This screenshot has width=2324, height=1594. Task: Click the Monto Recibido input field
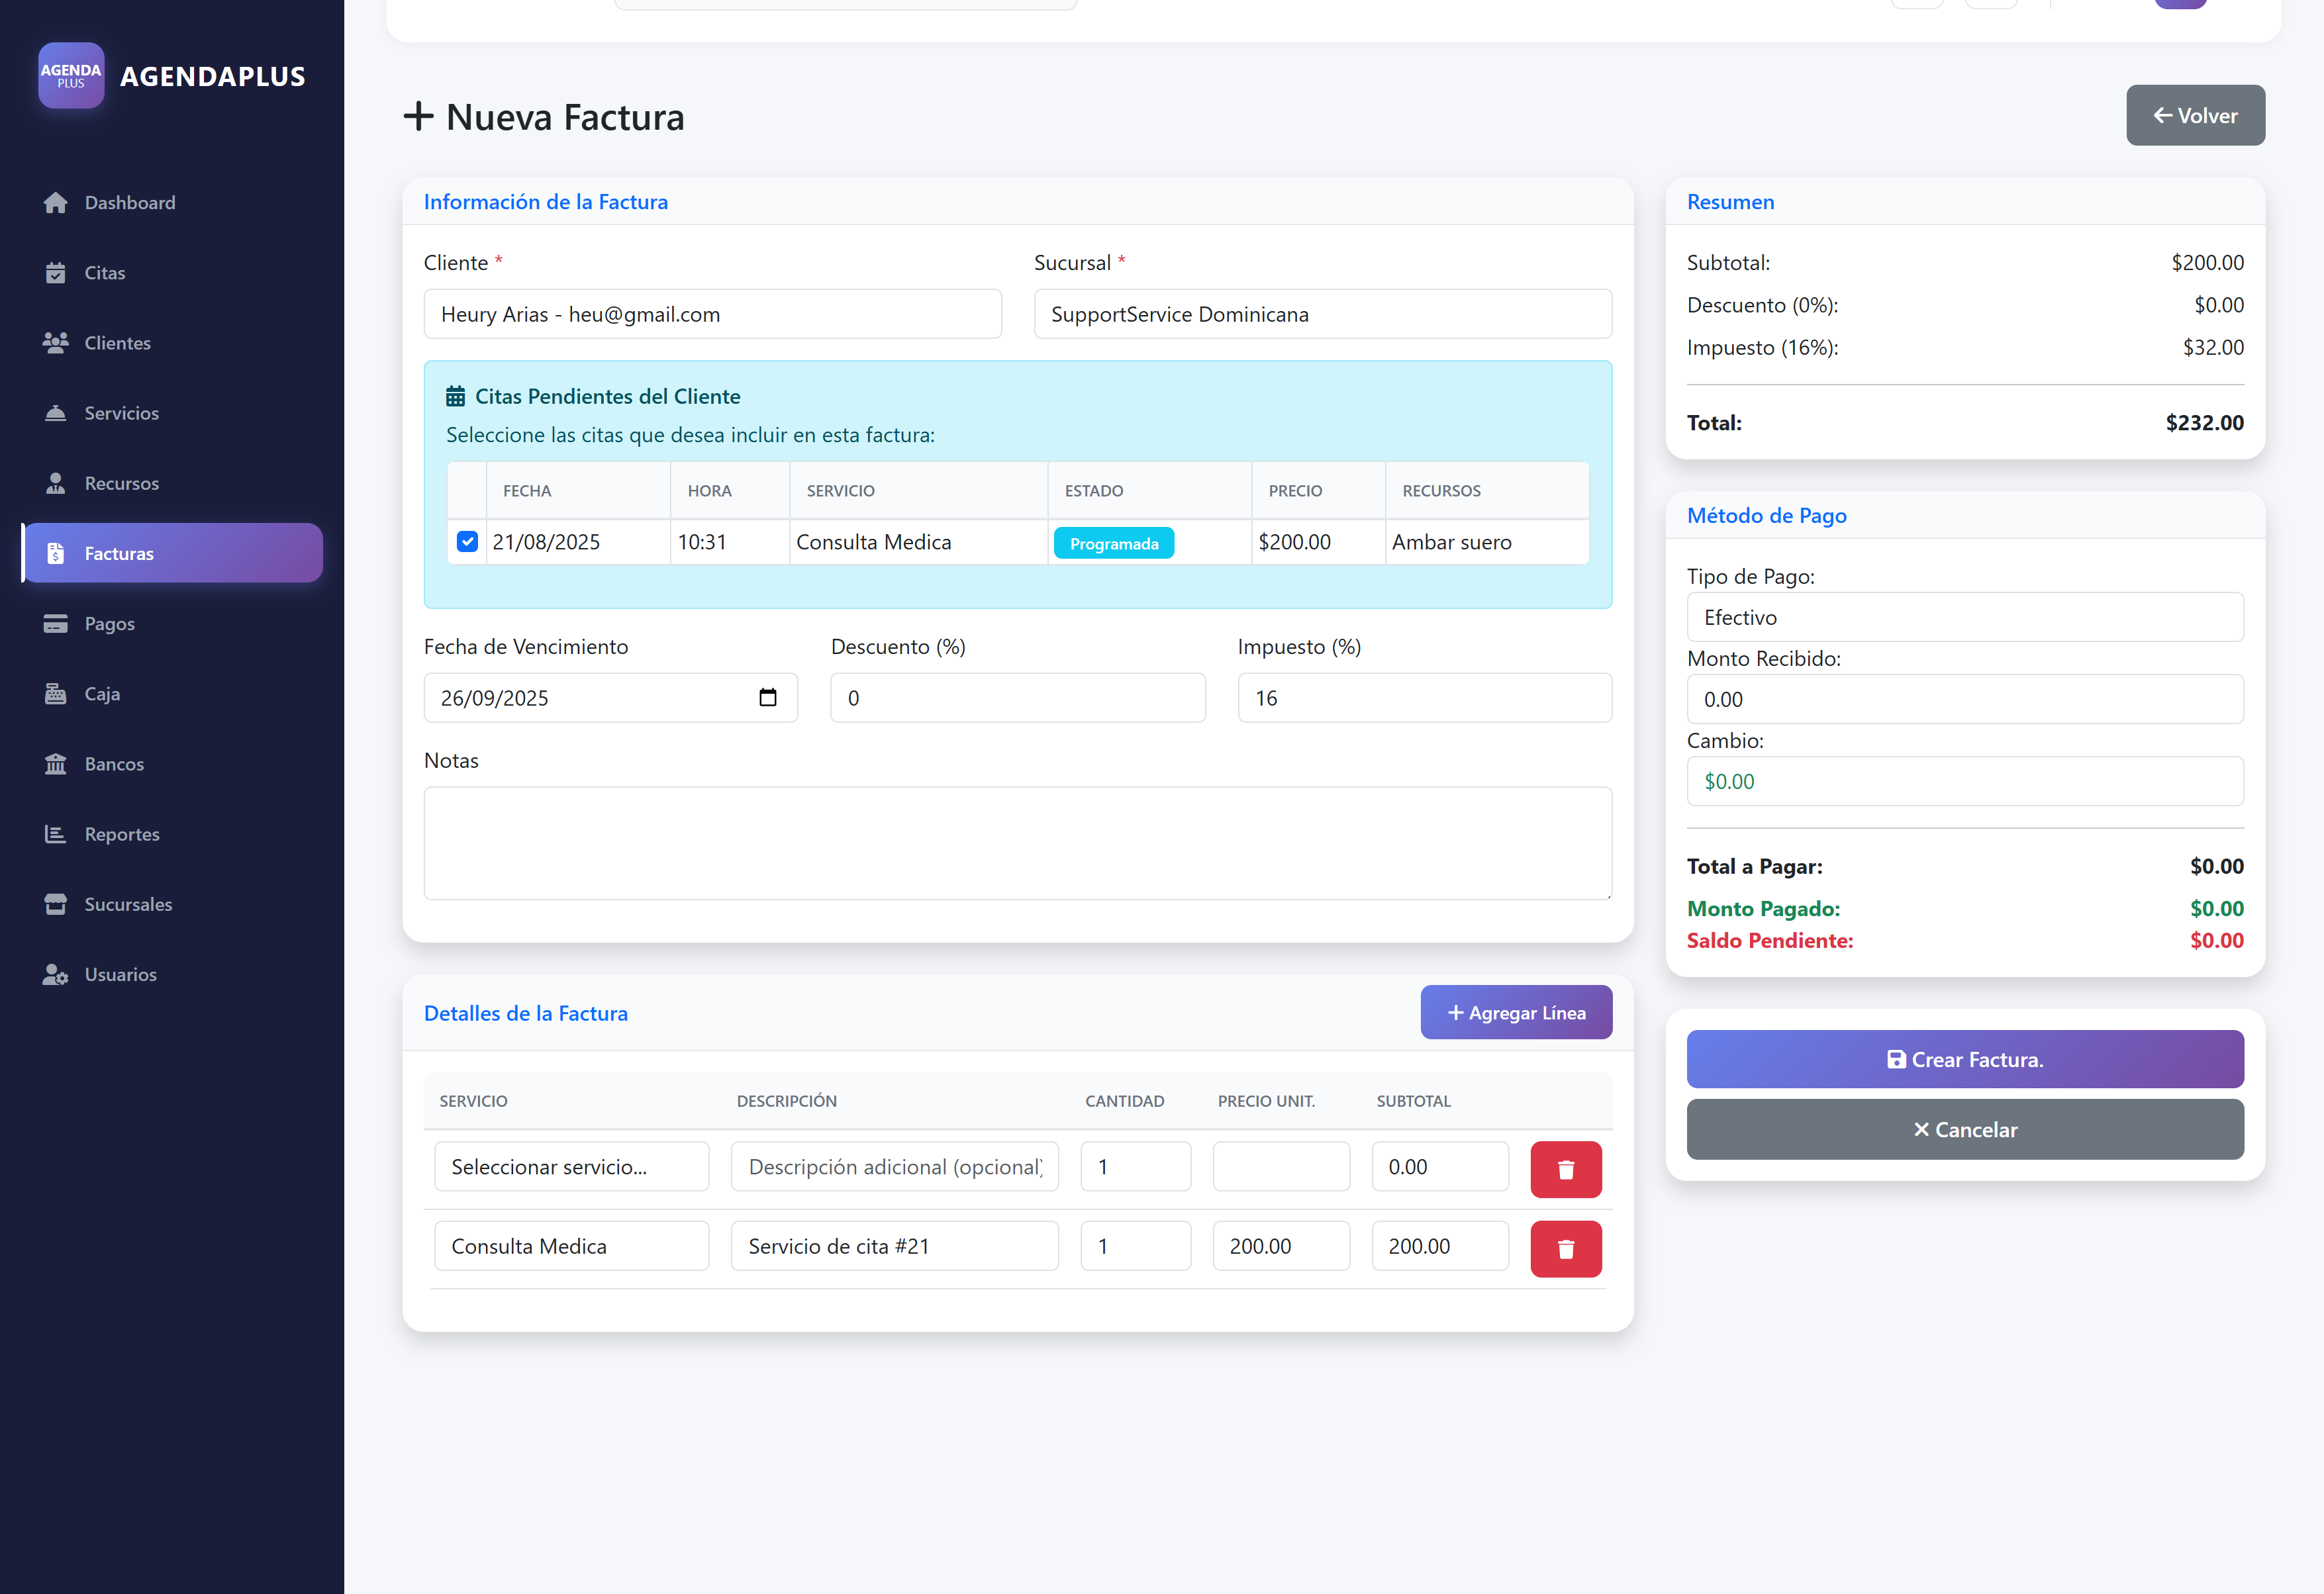pyautogui.click(x=1964, y=700)
